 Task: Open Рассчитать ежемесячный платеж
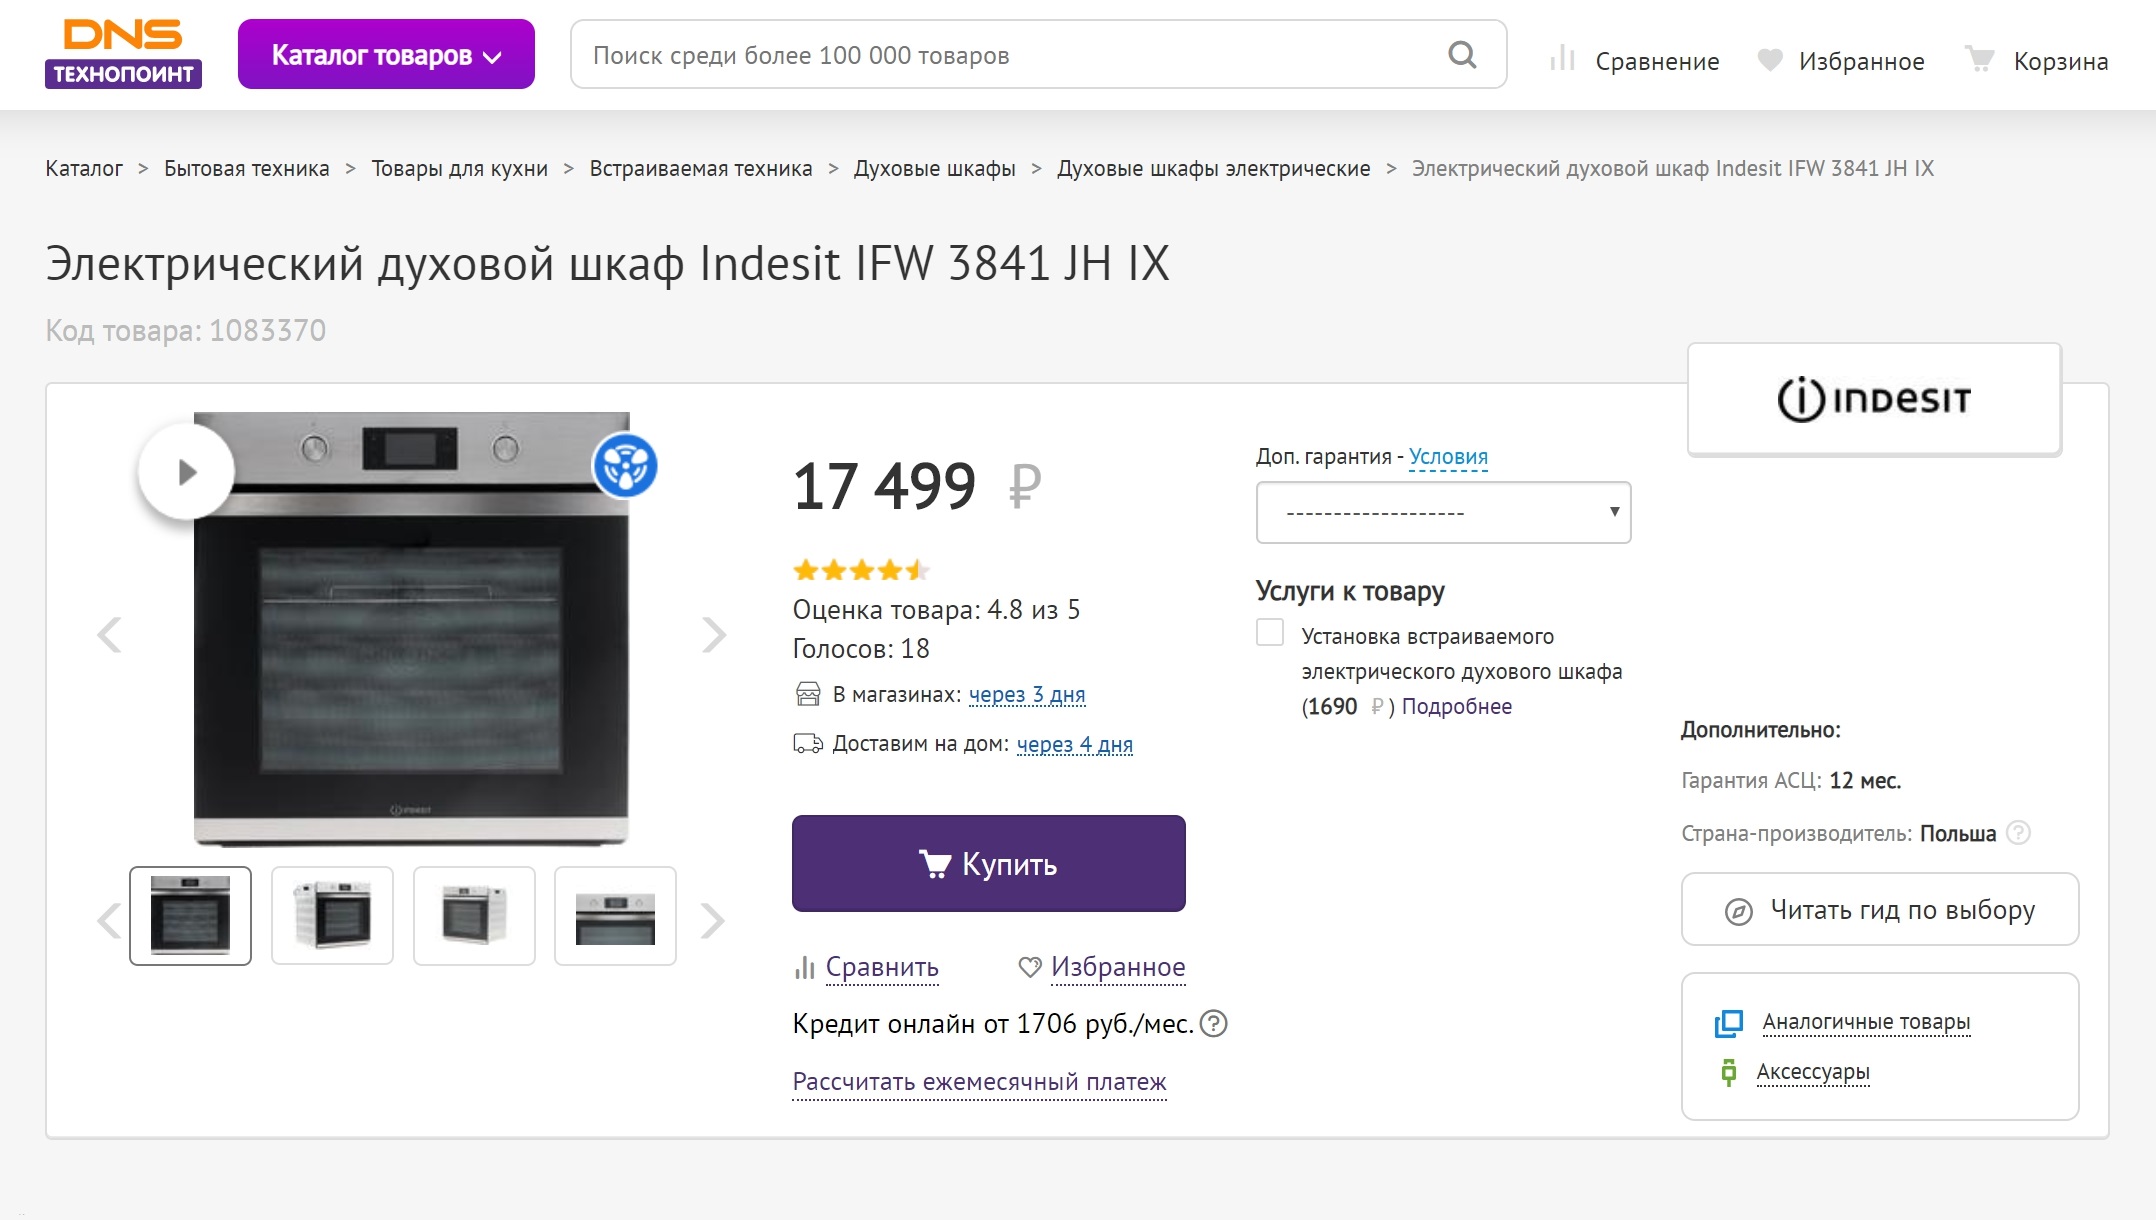979,1082
